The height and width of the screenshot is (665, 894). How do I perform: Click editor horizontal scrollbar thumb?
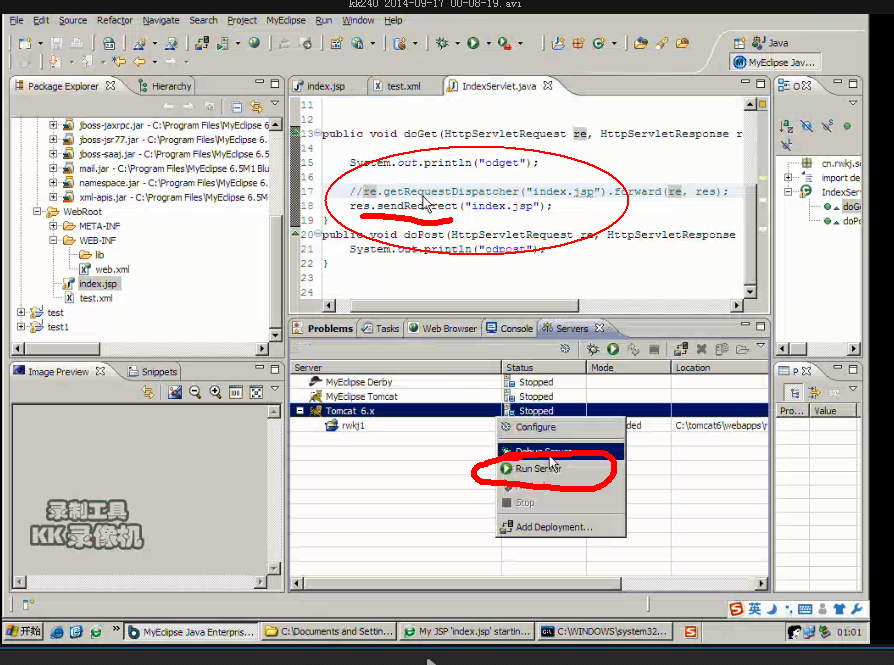pyautogui.click(x=465, y=306)
